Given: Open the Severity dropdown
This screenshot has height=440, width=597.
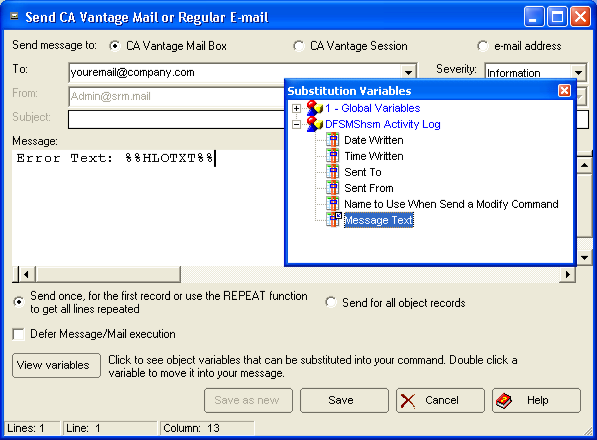Looking at the screenshot, I should click(x=578, y=72).
